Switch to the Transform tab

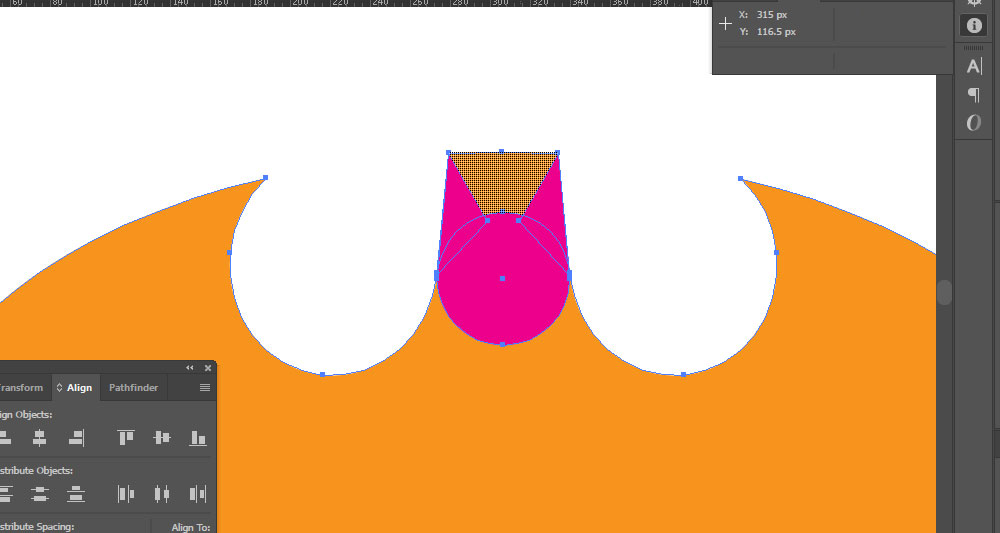22,388
